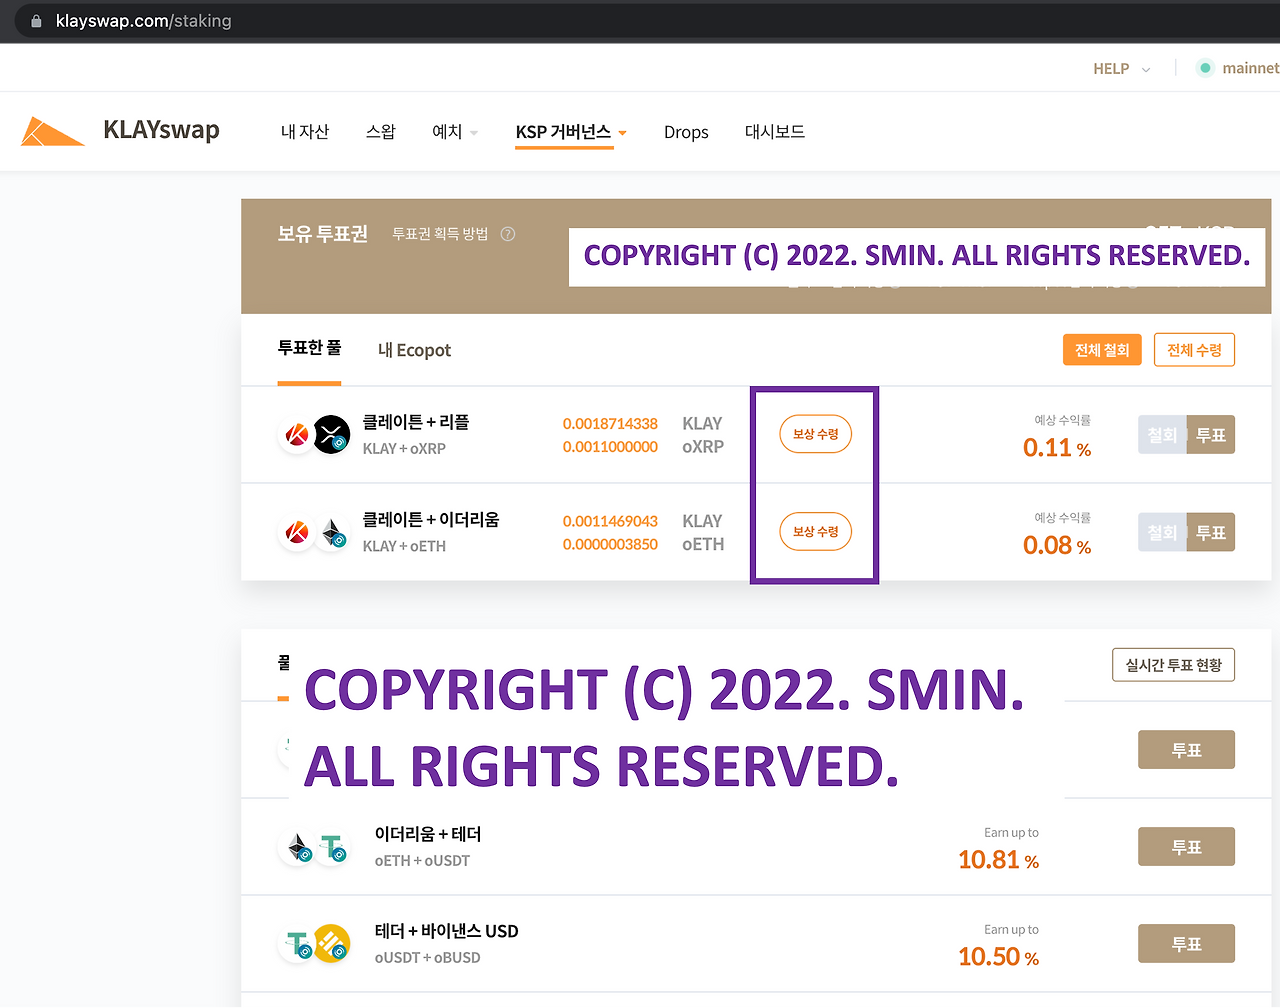
Task: Click the 0.0011000000 oXRP amount
Action: (x=610, y=447)
